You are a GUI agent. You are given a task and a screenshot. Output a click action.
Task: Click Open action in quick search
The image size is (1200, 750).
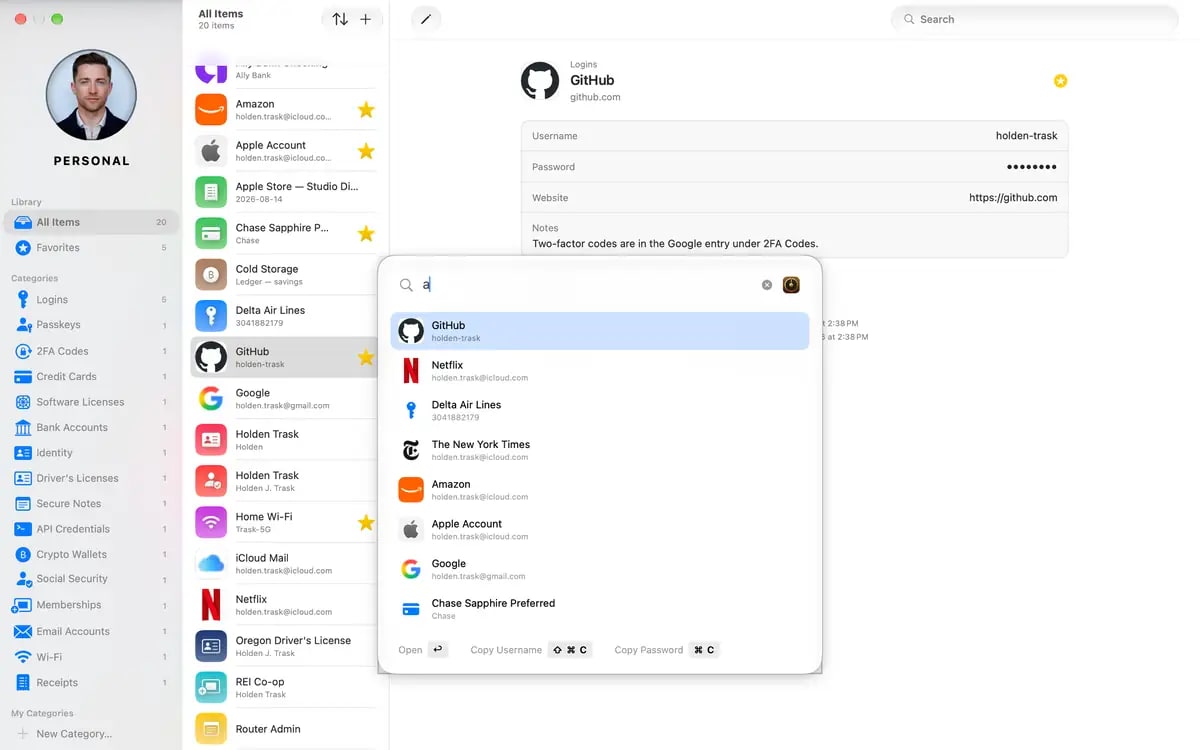coord(422,650)
